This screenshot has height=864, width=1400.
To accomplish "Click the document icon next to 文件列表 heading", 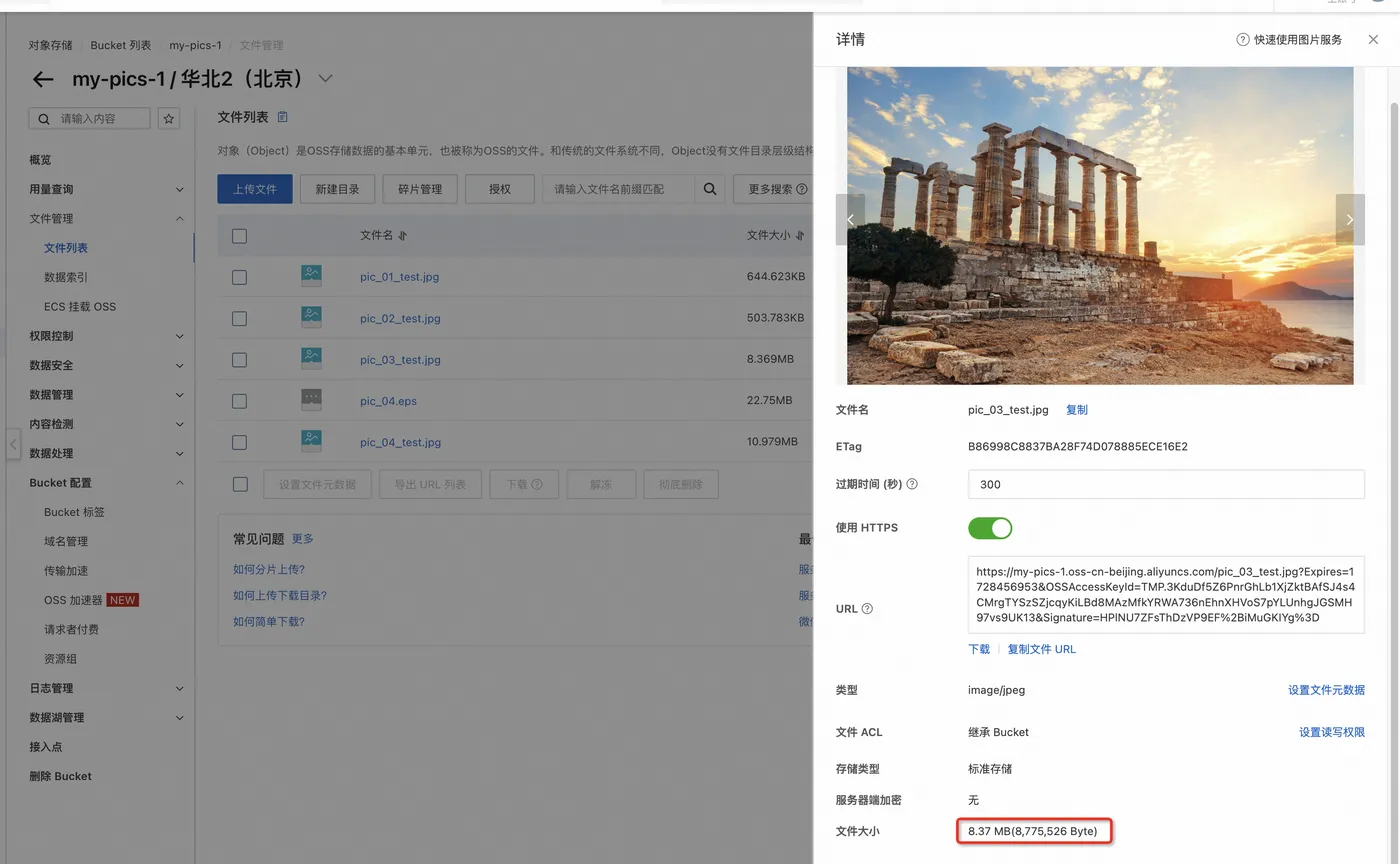I will coord(282,117).
